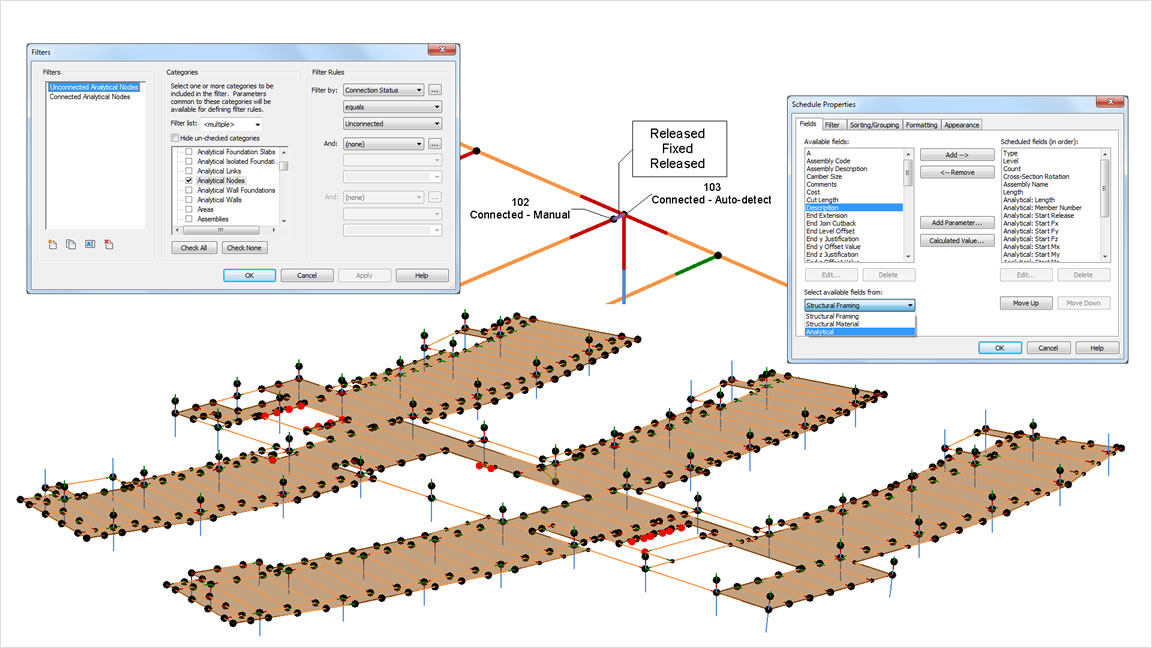The height and width of the screenshot is (648, 1152).
Task: Open the first And (none) dropdown
Action: (384, 144)
